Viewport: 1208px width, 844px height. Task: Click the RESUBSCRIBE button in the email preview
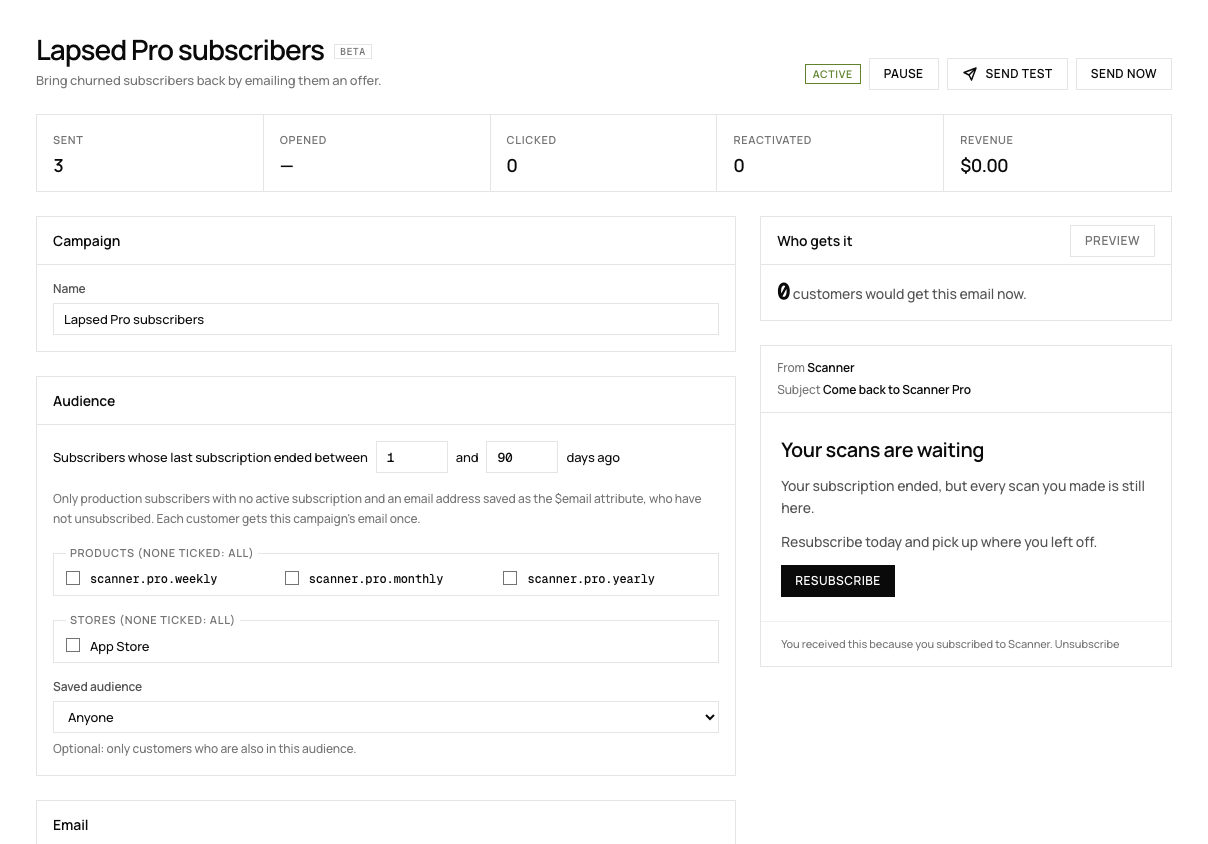pyautogui.click(x=837, y=581)
